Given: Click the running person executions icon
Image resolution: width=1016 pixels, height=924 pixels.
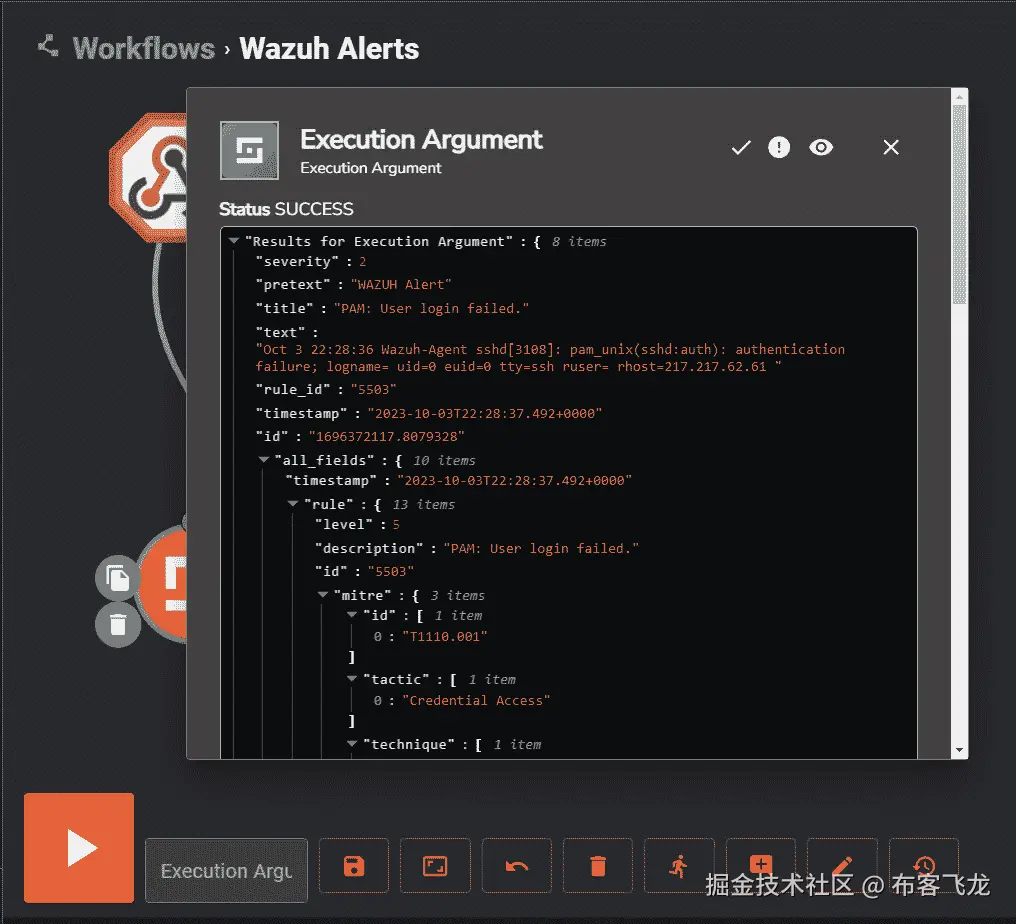Looking at the screenshot, I should coord(679,866).
